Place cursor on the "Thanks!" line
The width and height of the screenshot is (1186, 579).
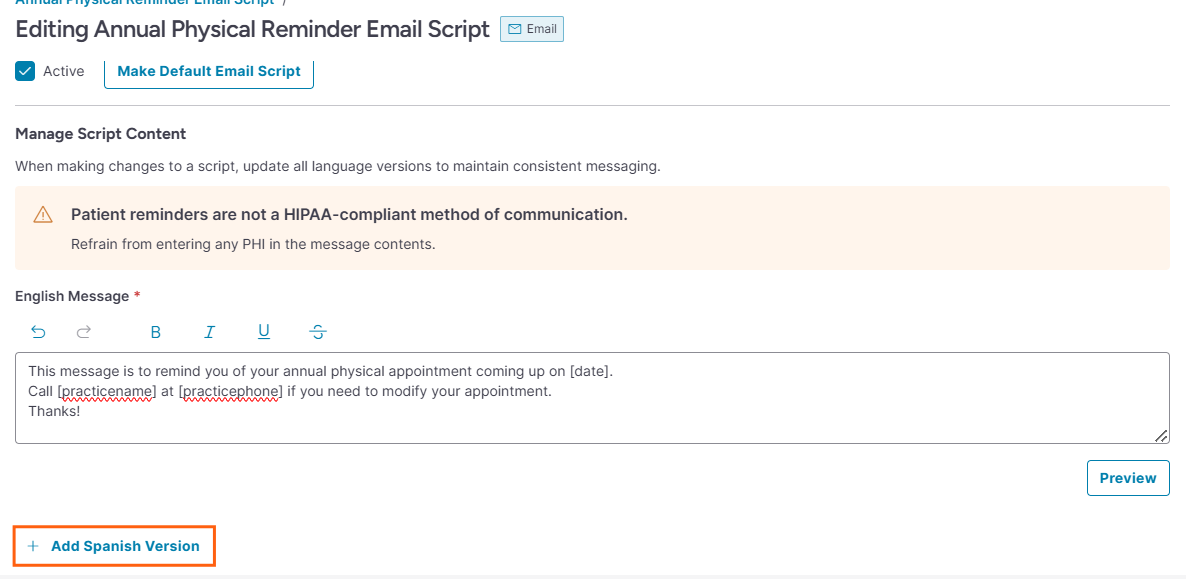point(55,411)
